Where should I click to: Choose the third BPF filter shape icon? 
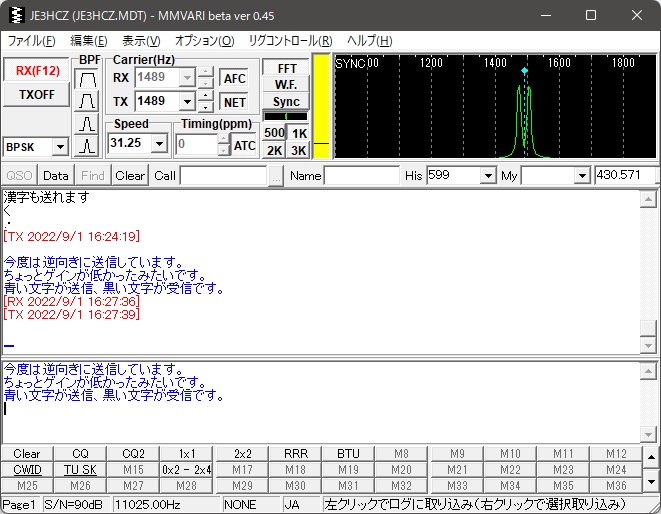pyautogui.click(x=88, y=124)
